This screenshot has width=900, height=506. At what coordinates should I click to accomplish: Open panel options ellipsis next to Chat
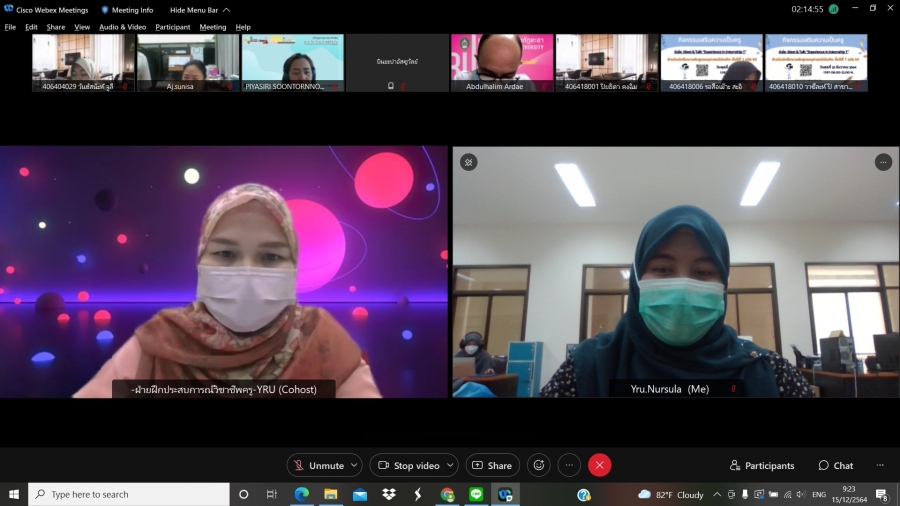(x=880, y=465)
